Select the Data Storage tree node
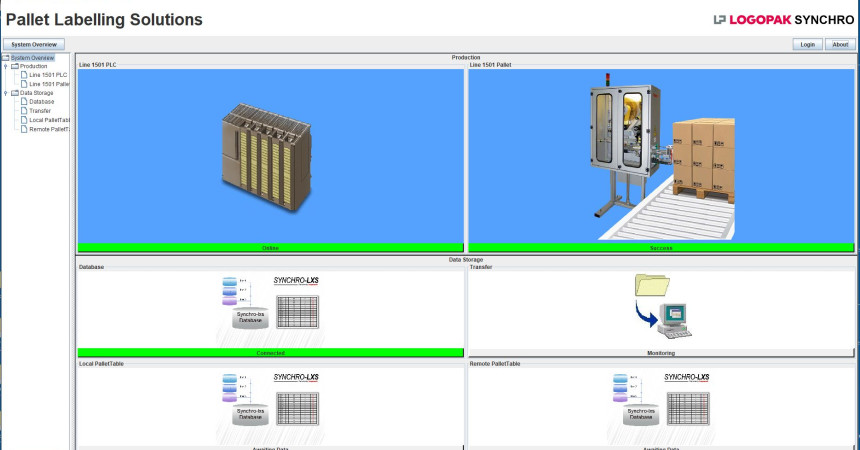The image size is (860, 450). pos(36,93)
